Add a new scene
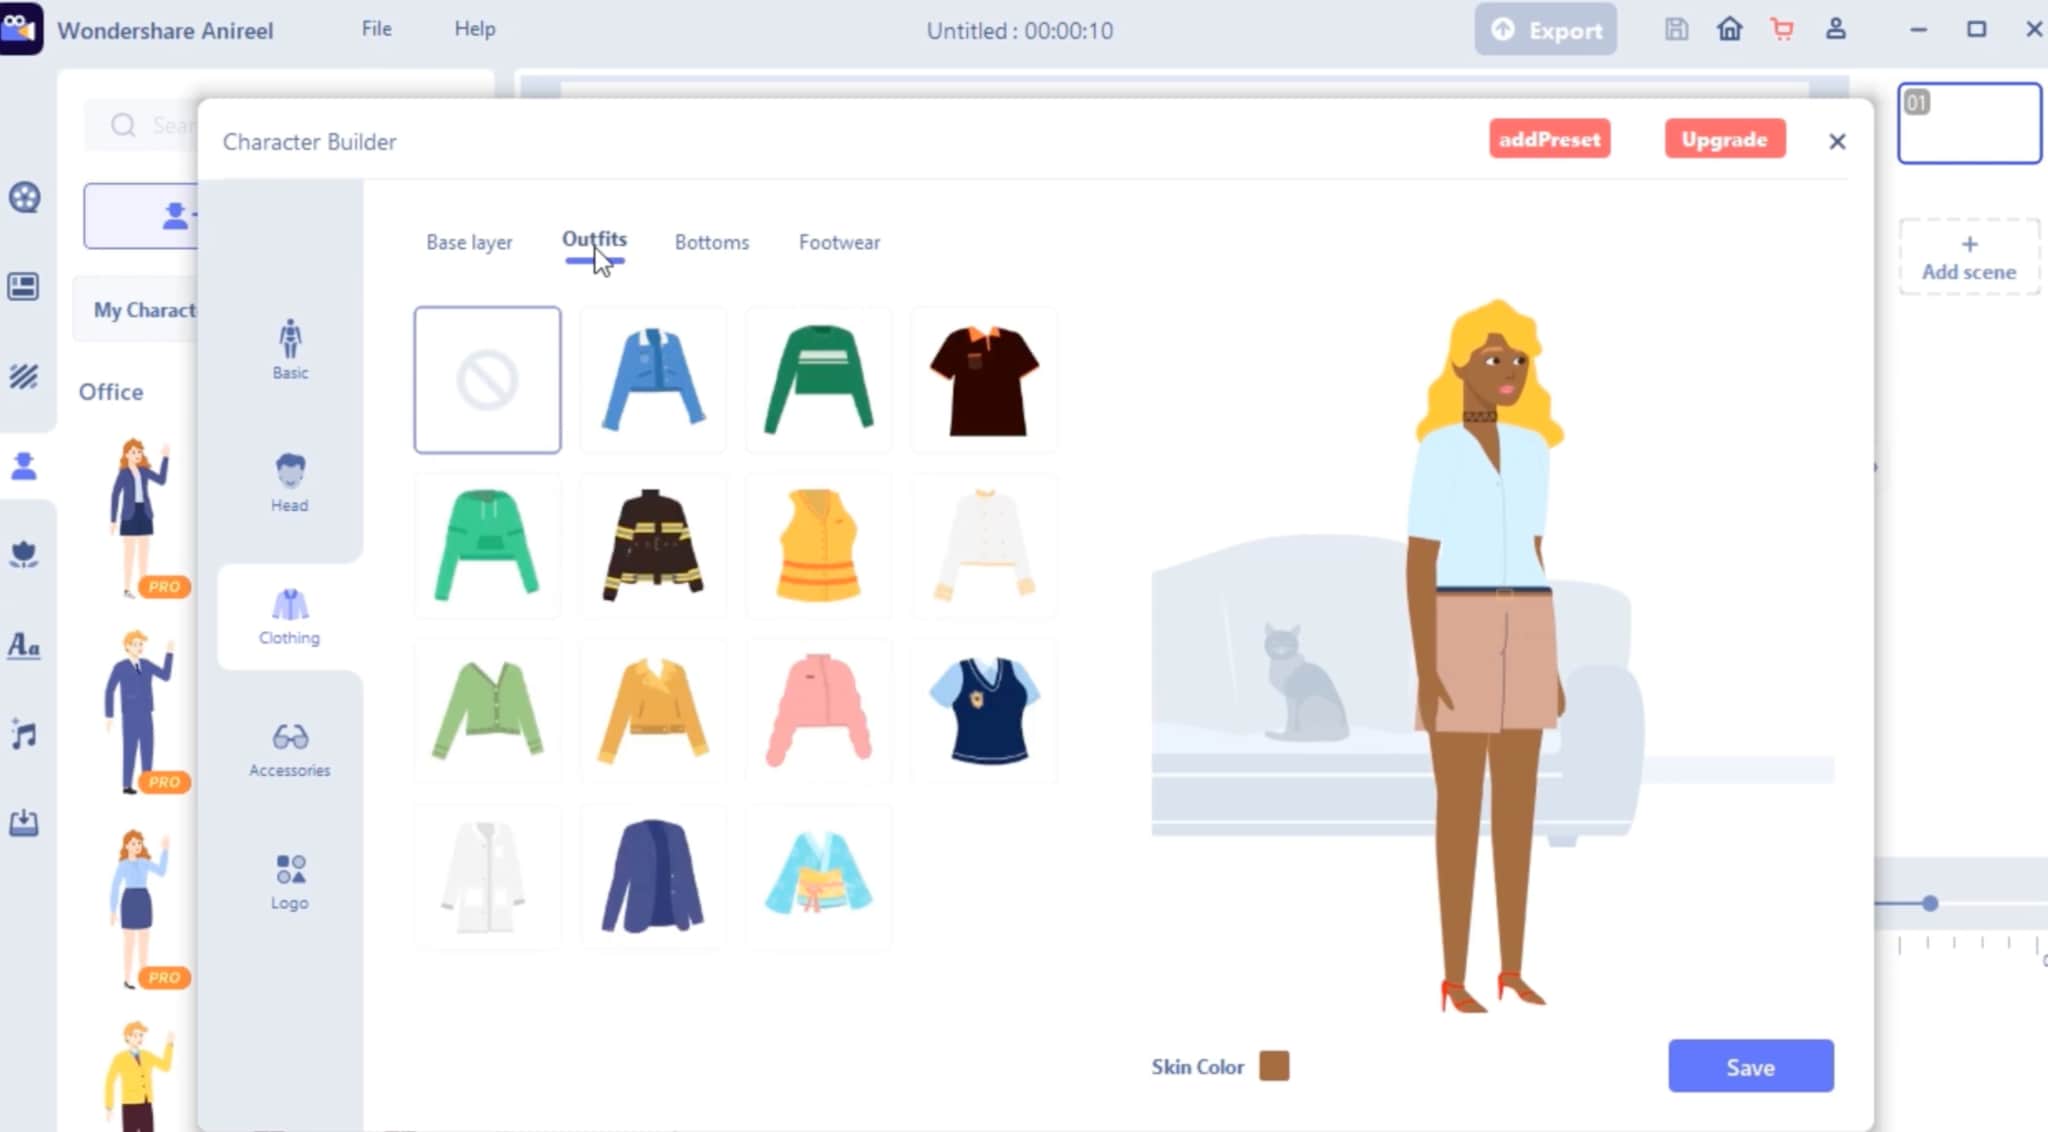This screenshot has height=1132, width=2048. tap(1968, 258)
